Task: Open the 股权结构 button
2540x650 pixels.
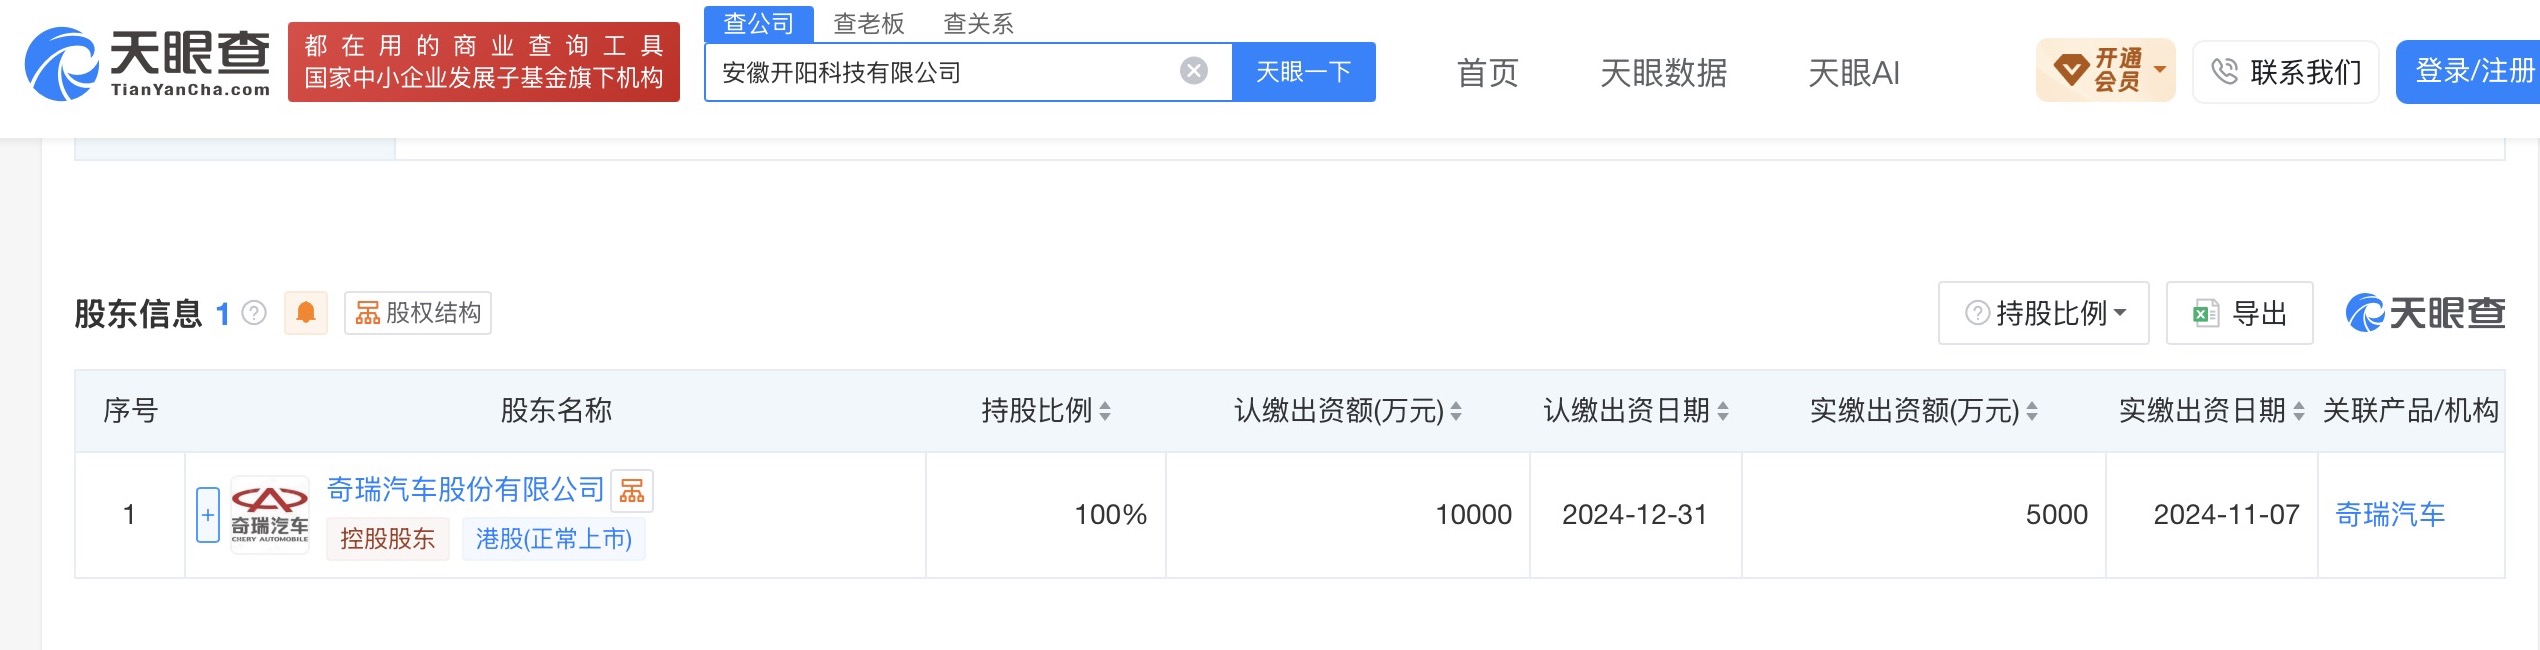Action: click(x=418, y=313)
